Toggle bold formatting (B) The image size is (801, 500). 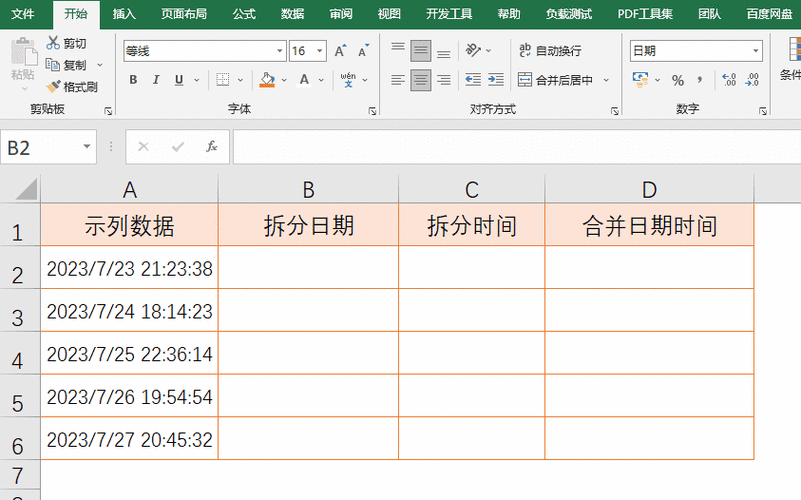tap(133, 80)
